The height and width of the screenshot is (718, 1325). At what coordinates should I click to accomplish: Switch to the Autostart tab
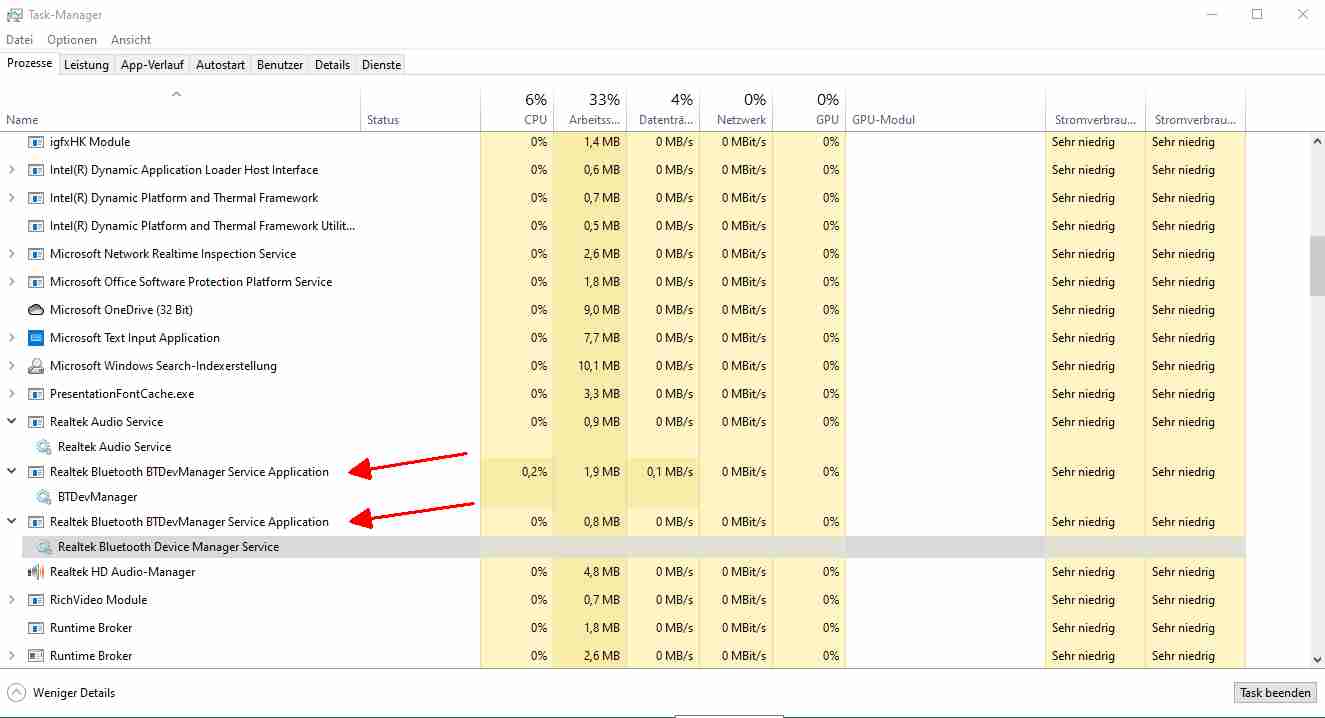click(220, 65)
